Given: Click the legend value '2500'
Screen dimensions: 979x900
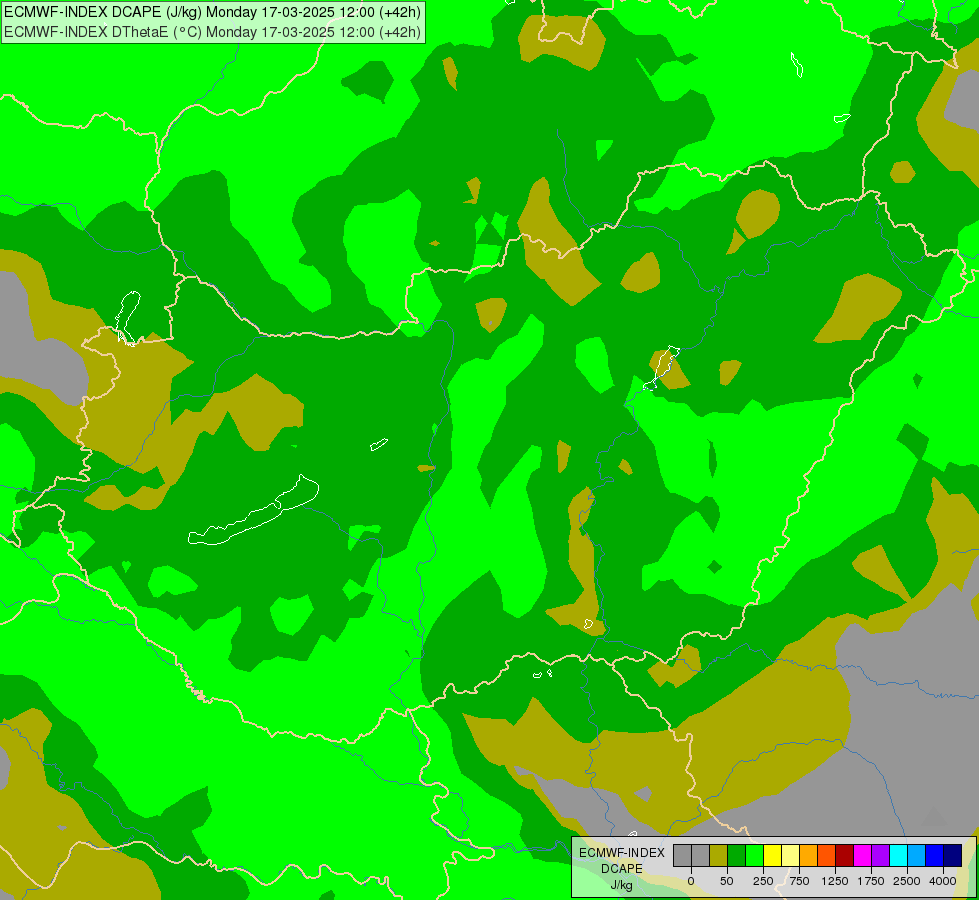Looking at the screenshot, I should point(907,881).
